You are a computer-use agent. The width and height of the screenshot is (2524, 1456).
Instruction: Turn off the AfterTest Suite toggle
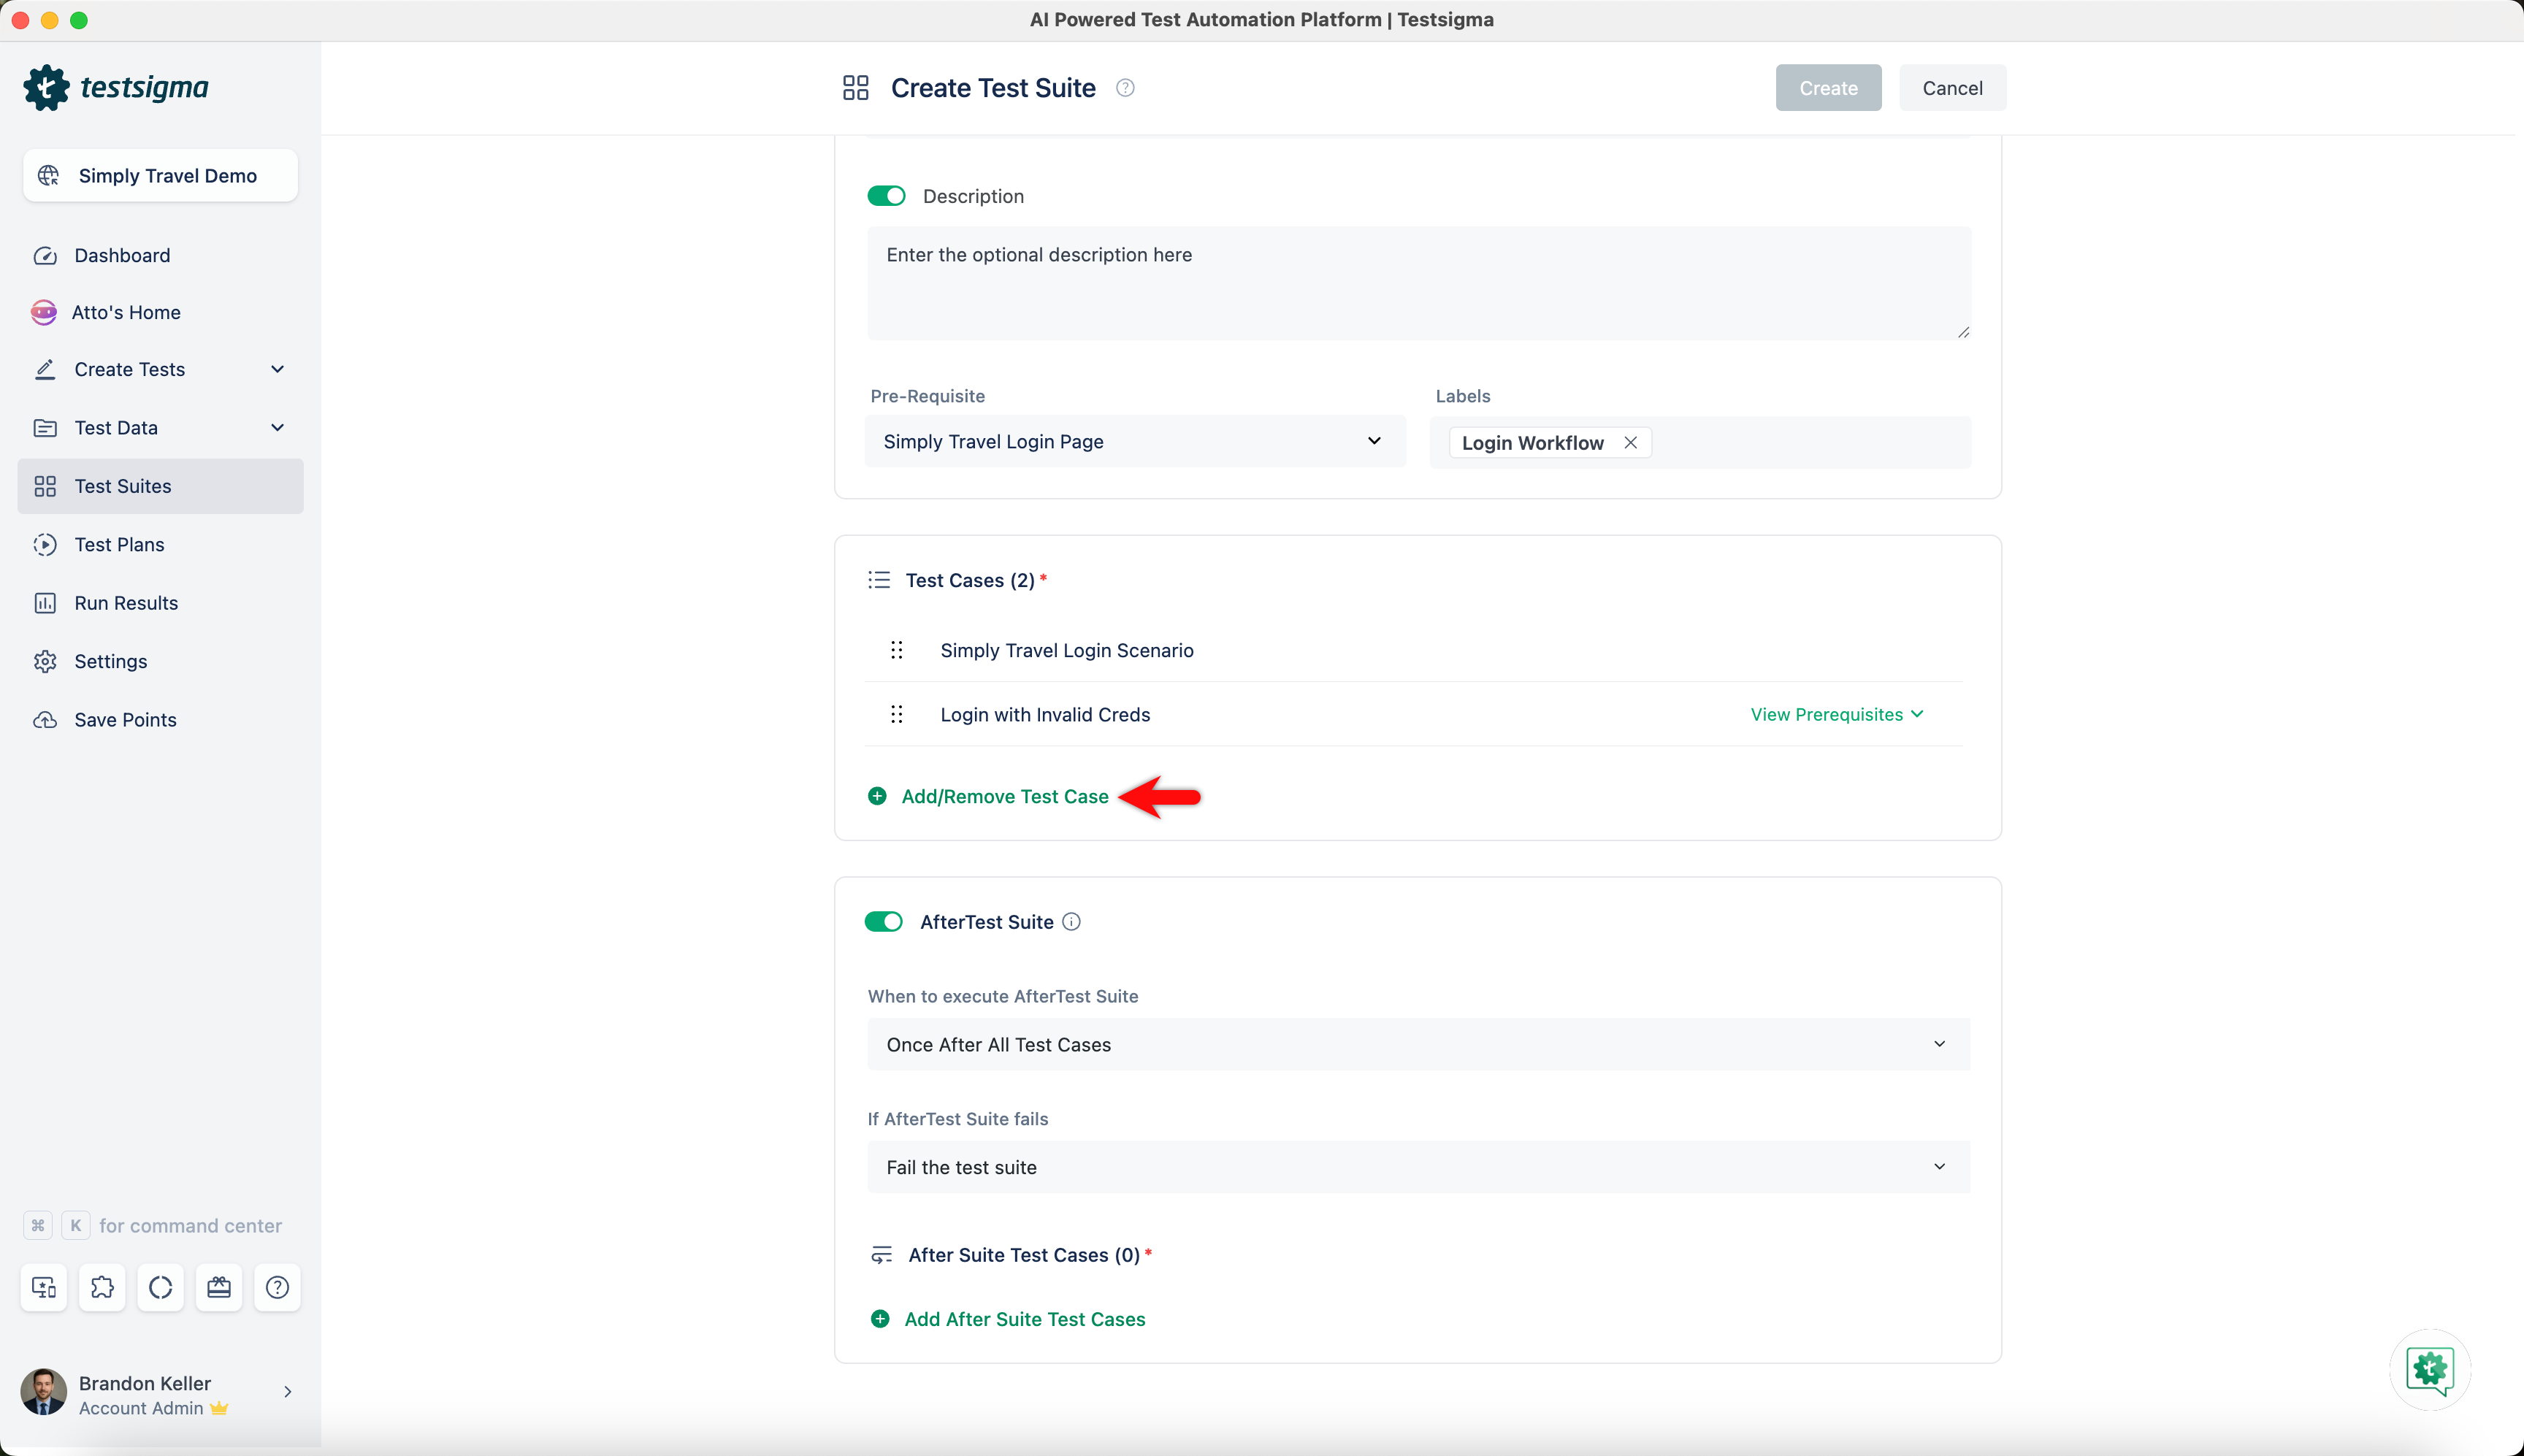884,922
